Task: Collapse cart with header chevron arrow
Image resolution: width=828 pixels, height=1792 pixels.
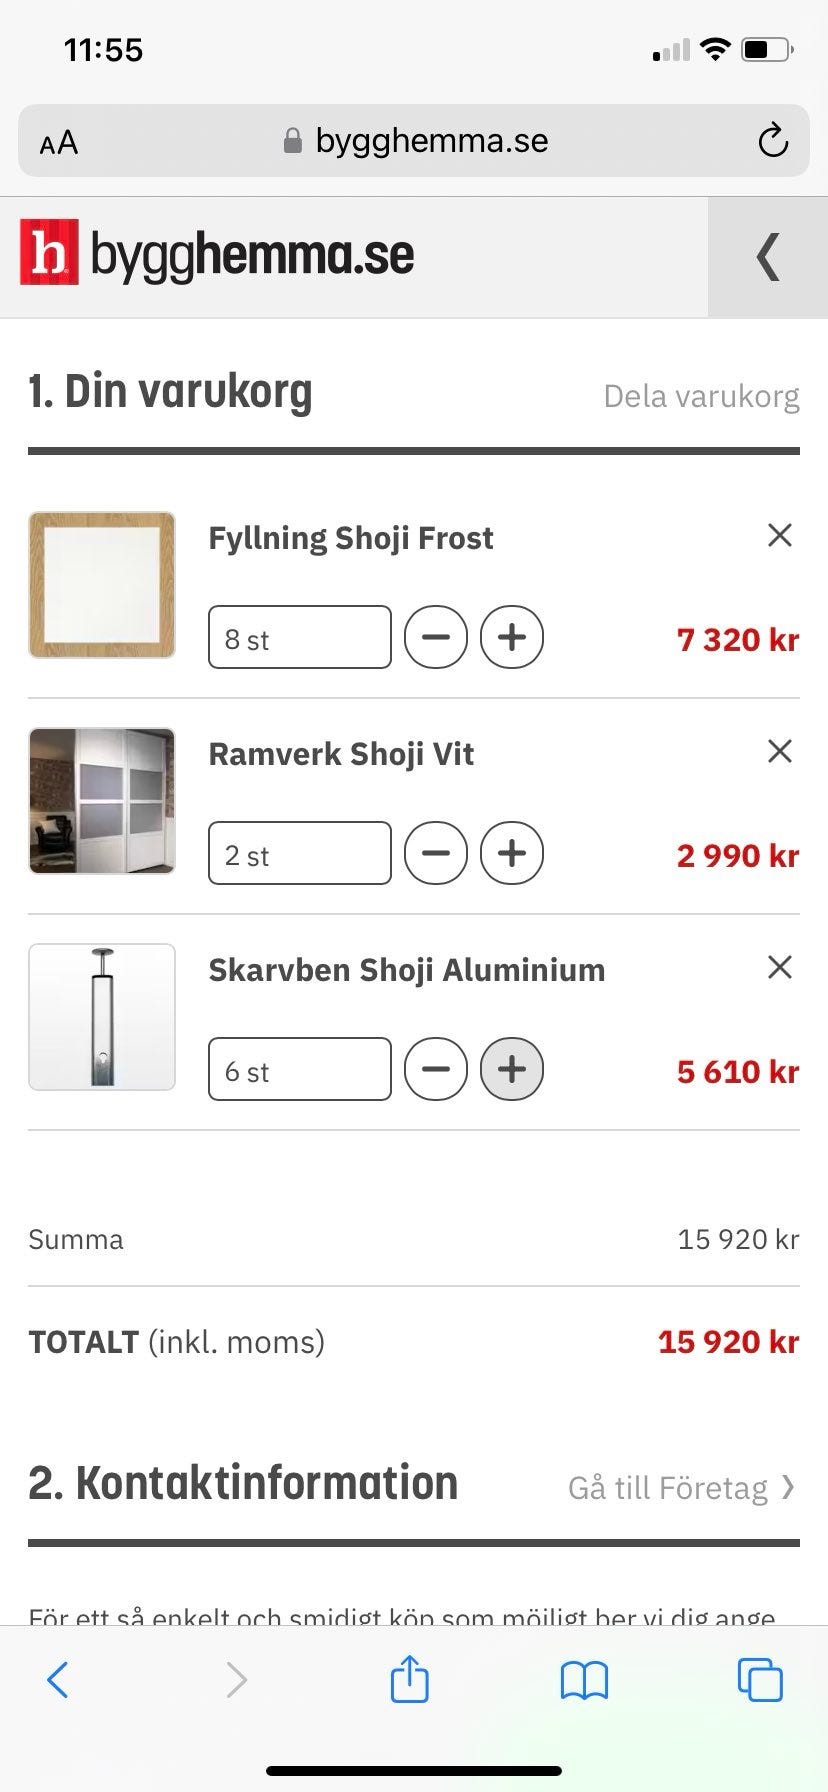Action: (767, 257)
